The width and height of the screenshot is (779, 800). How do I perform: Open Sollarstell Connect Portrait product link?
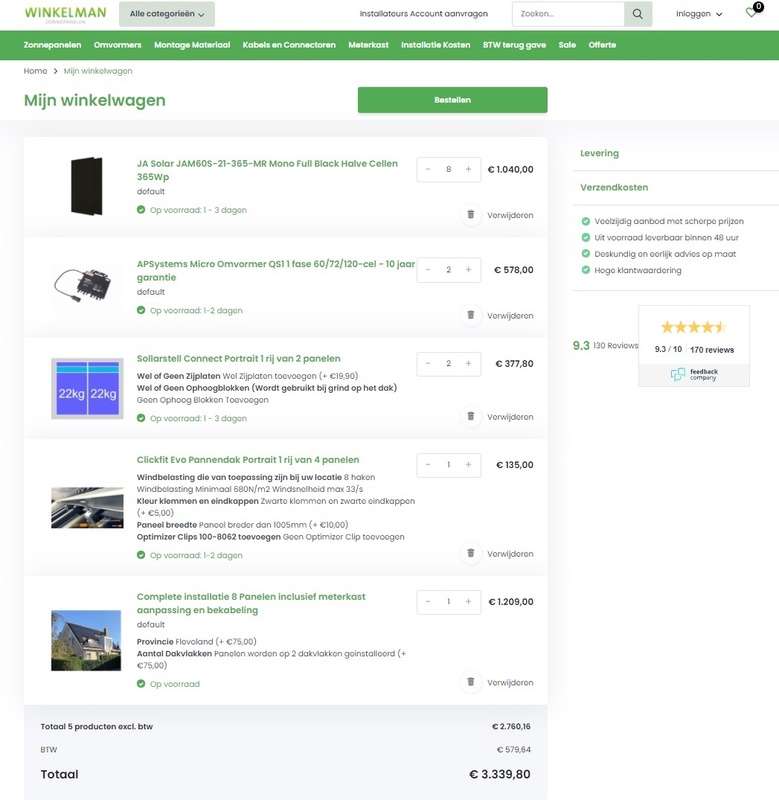[238, 359]
